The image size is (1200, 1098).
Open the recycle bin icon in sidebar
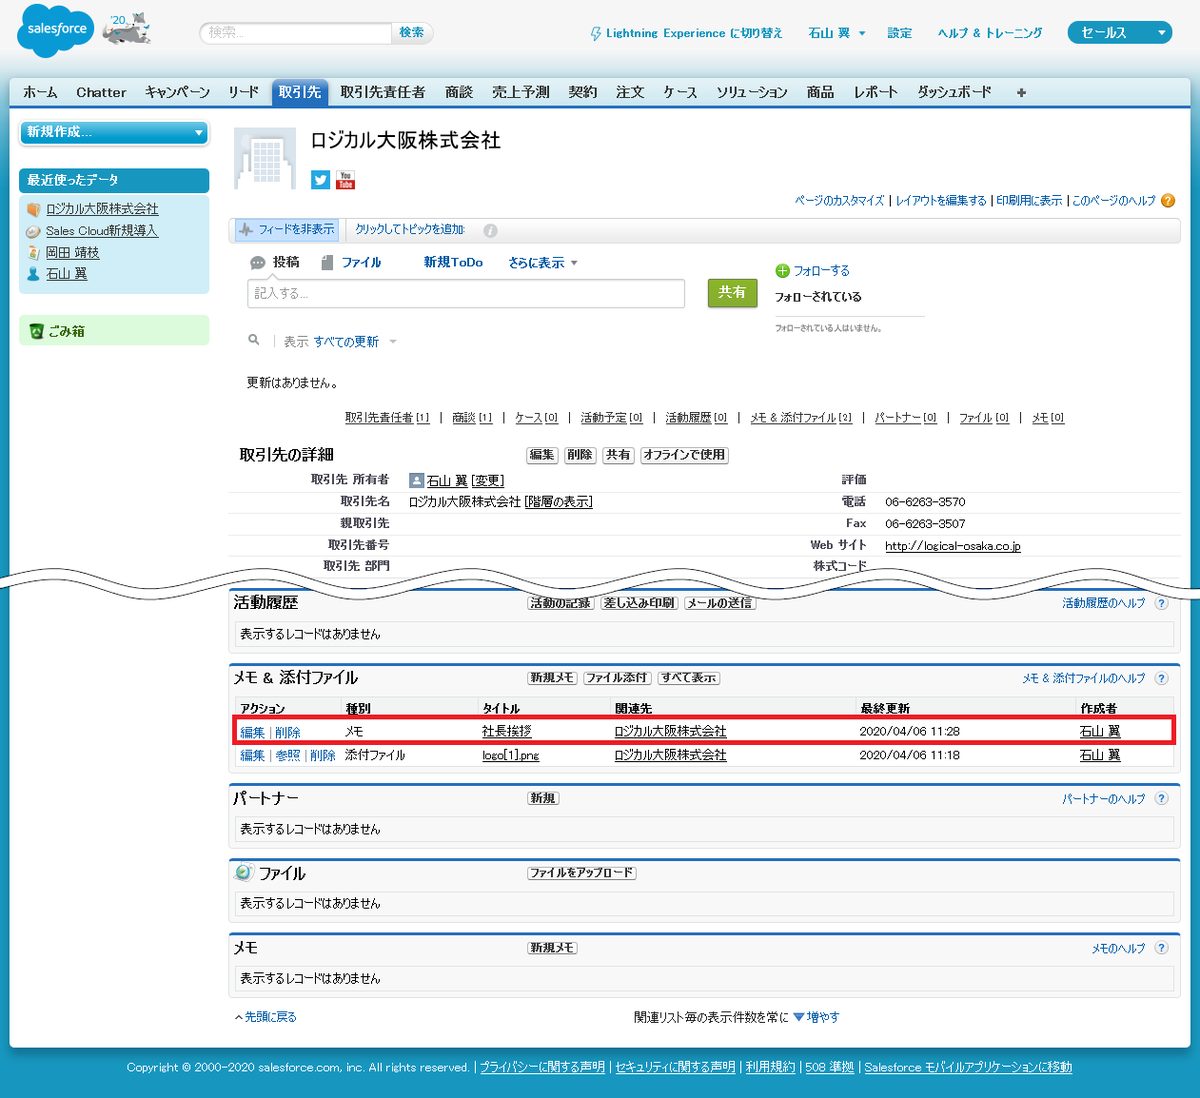click(36, 331)
